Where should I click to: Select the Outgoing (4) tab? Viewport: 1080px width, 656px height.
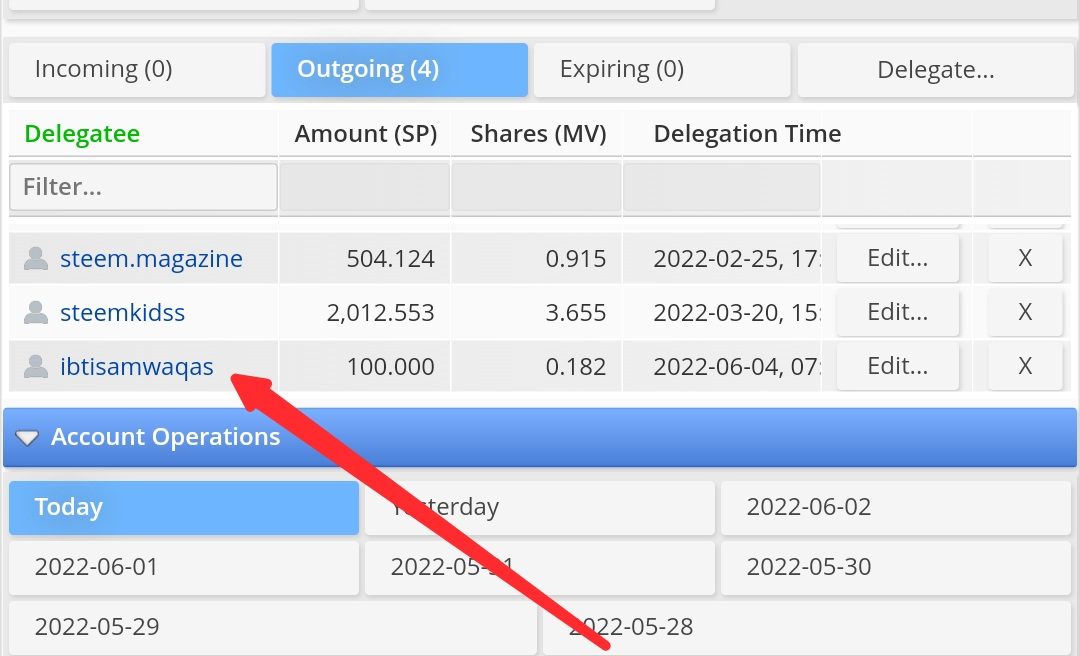(x=399, y=70)
